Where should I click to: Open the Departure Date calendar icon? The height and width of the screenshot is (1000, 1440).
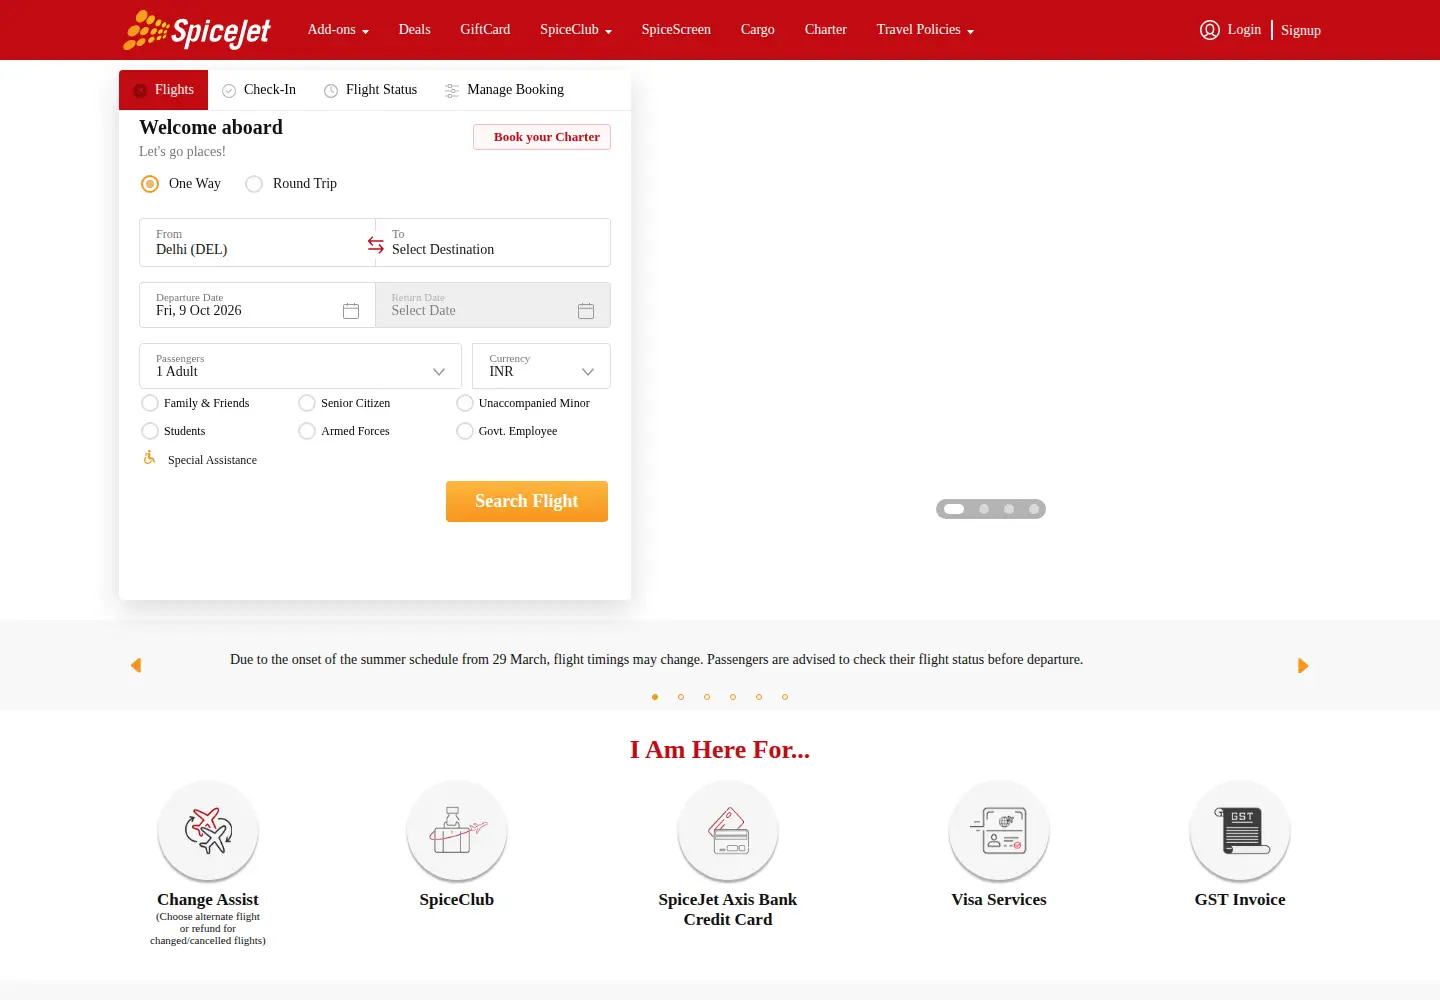click(x=351, y=311)
